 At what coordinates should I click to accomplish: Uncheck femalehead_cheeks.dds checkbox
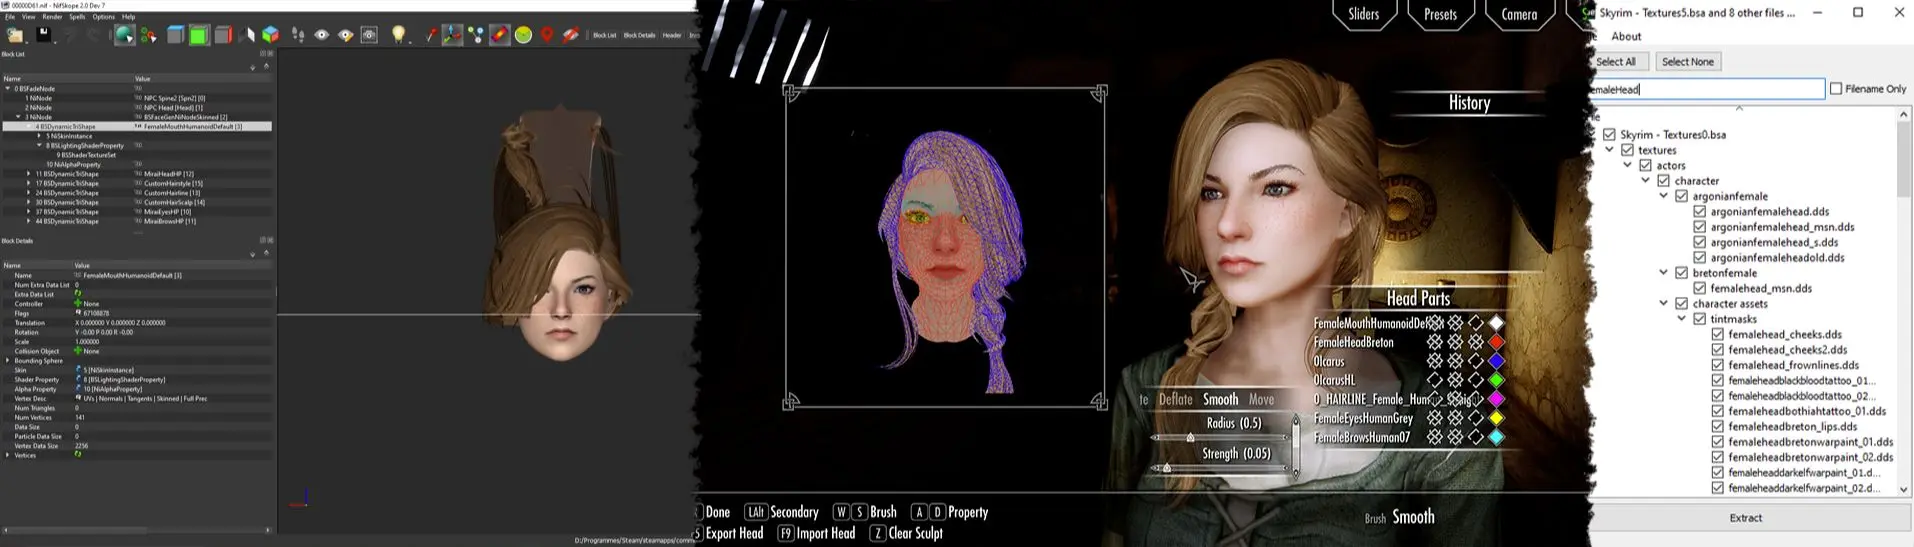tap(1718, 334)
